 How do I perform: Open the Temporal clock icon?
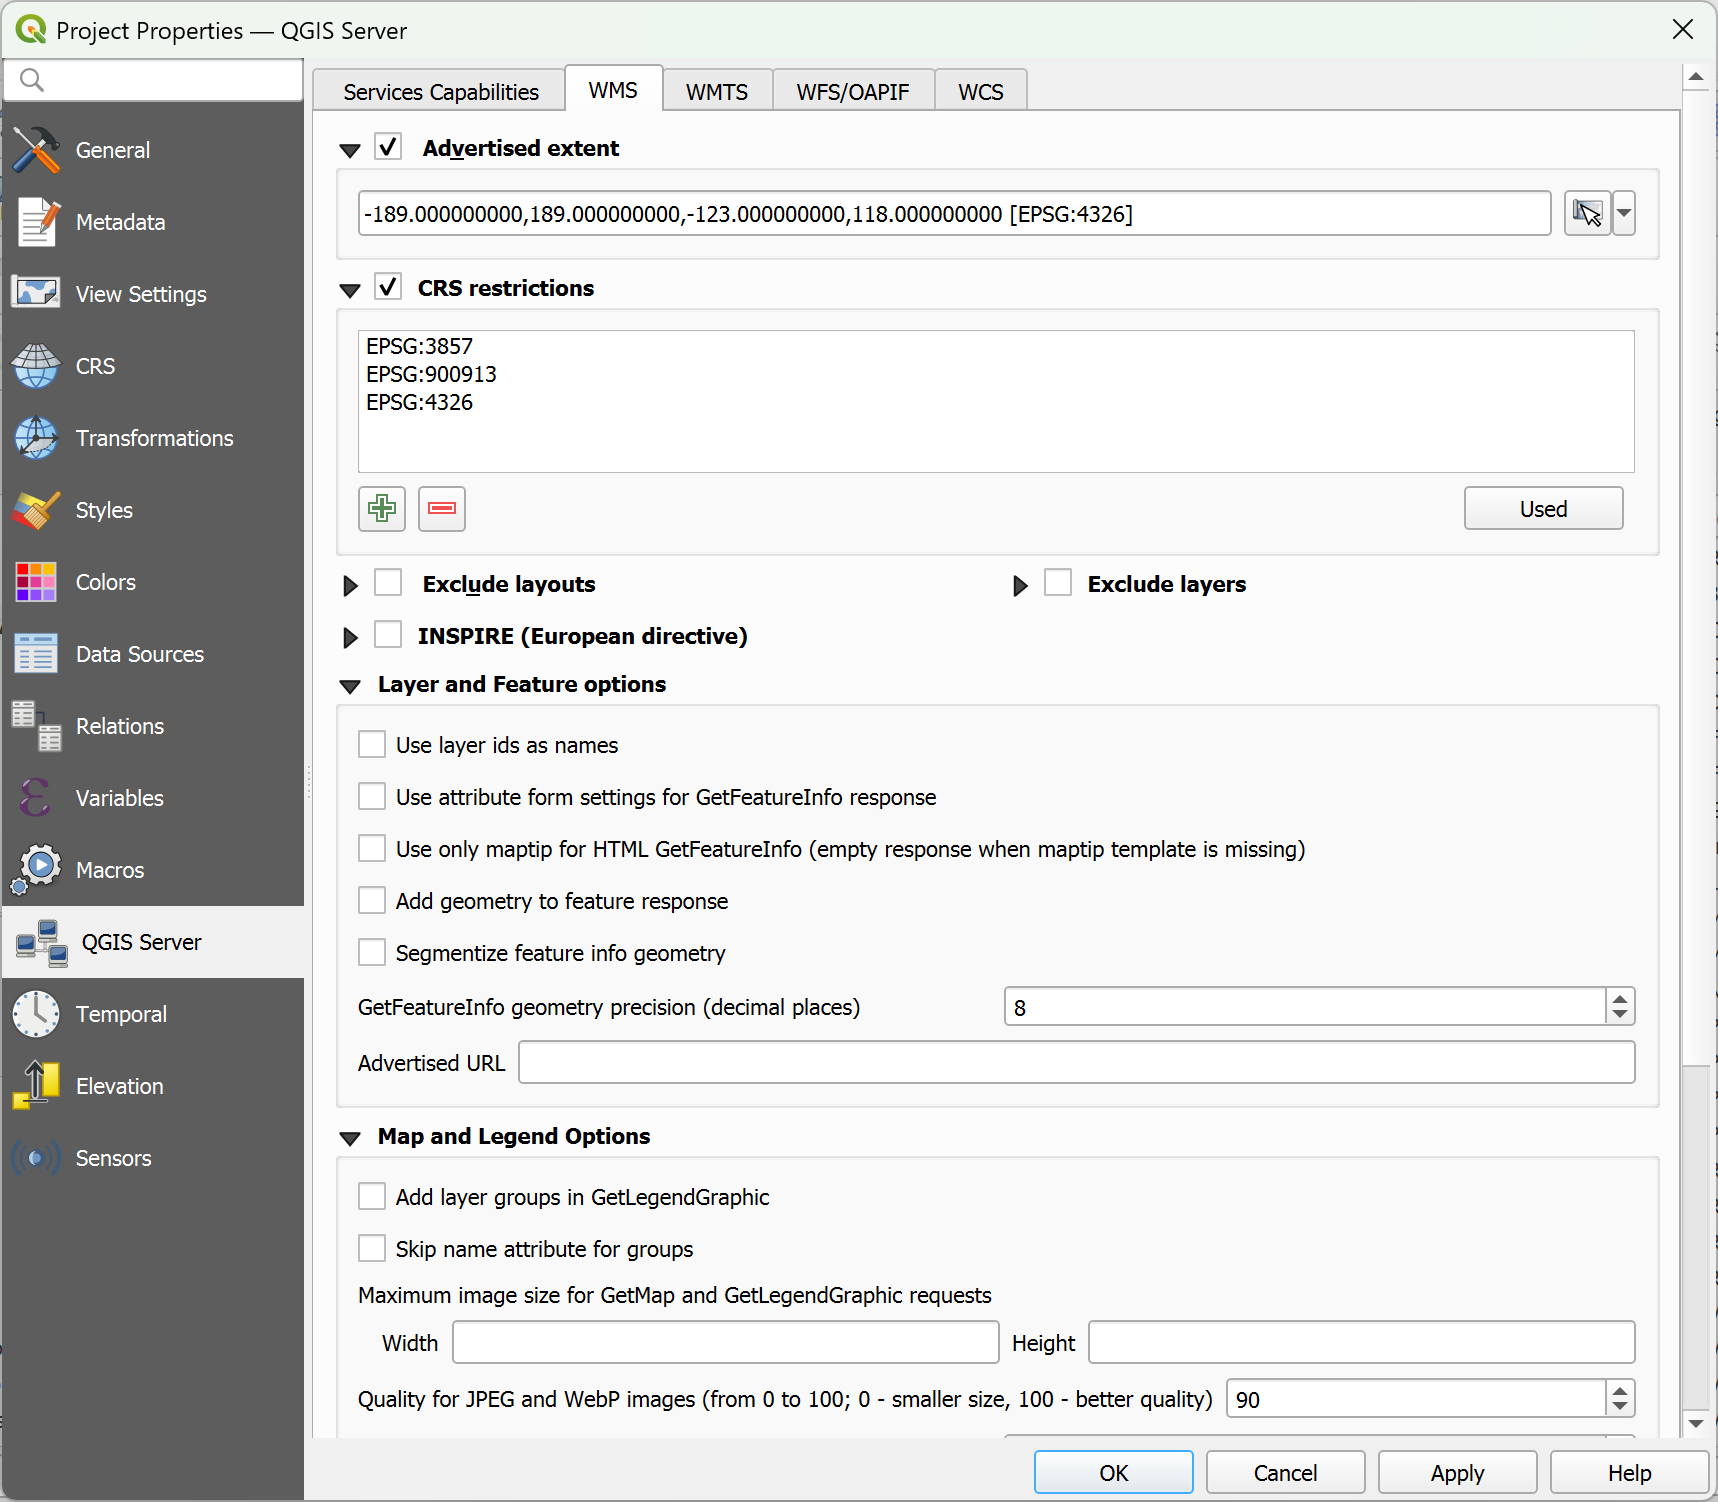coord(37,1014)
